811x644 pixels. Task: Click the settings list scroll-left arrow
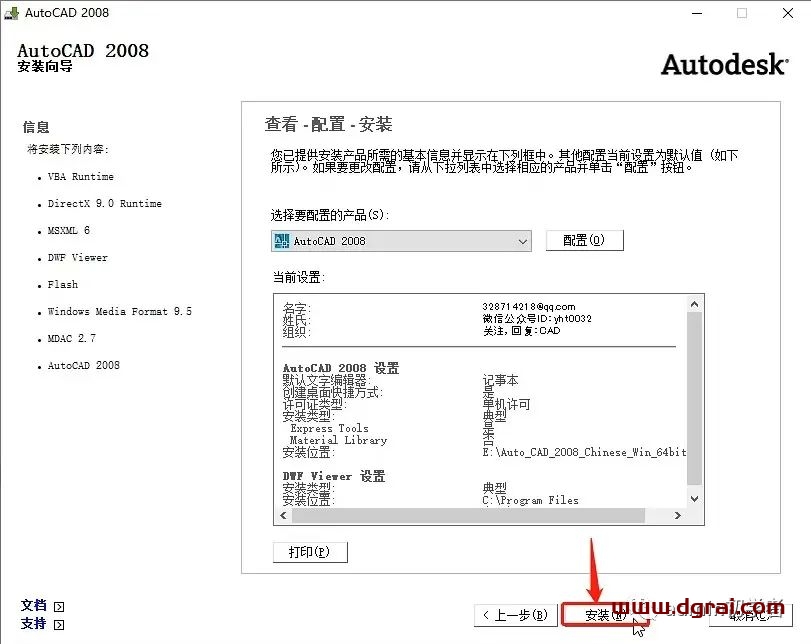[283, 516]
